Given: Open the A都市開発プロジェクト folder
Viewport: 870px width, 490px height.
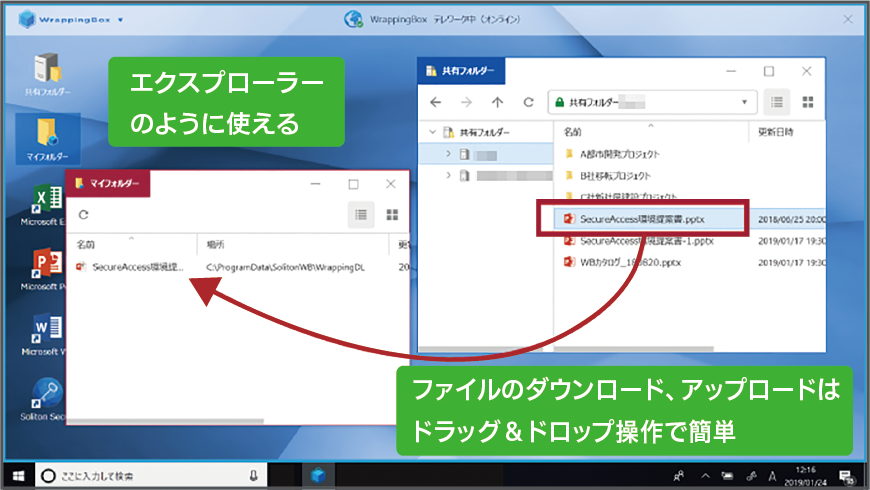Looking at the screenshot, I should [x=613, y=154].
